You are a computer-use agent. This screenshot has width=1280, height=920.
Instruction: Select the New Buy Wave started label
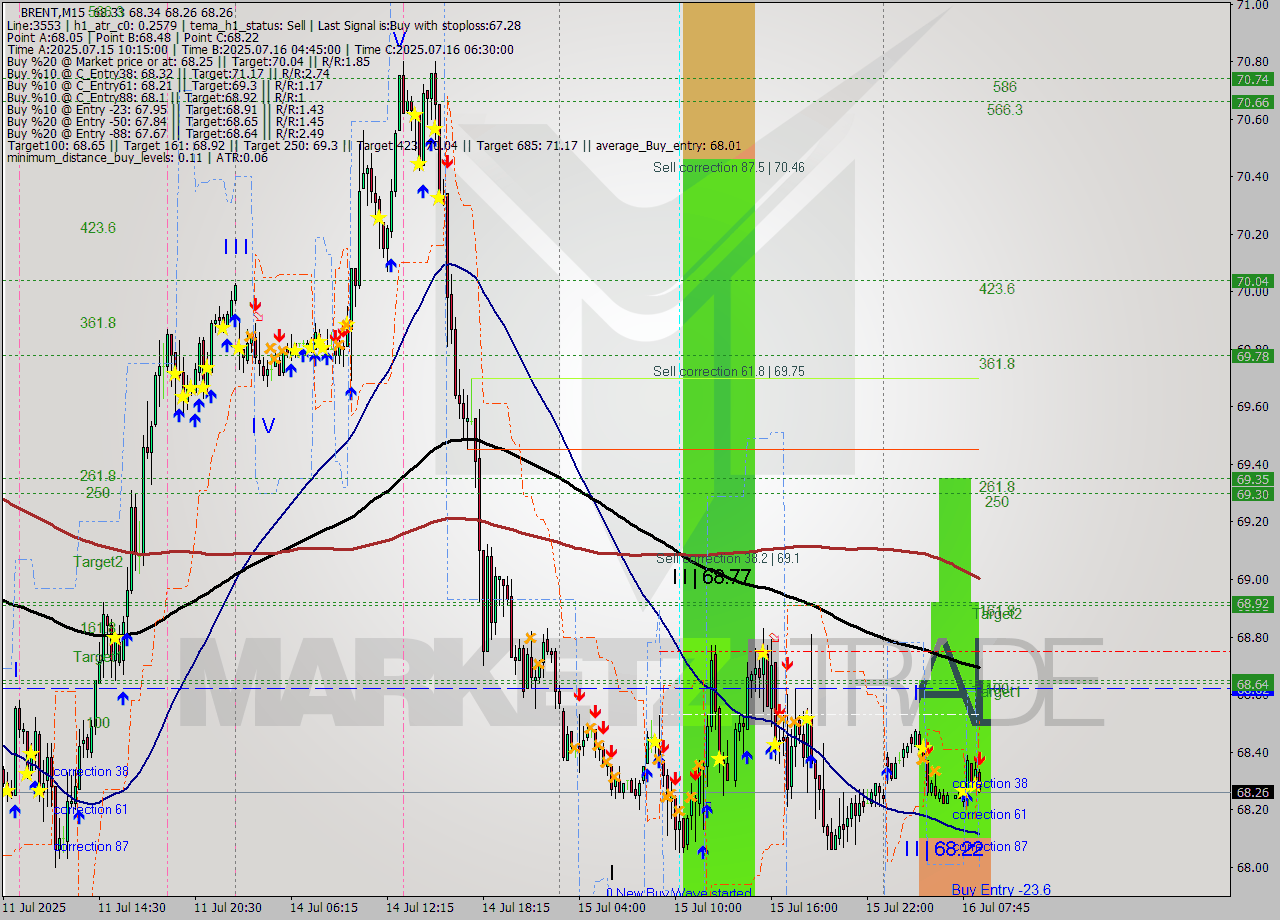point(678,893)
